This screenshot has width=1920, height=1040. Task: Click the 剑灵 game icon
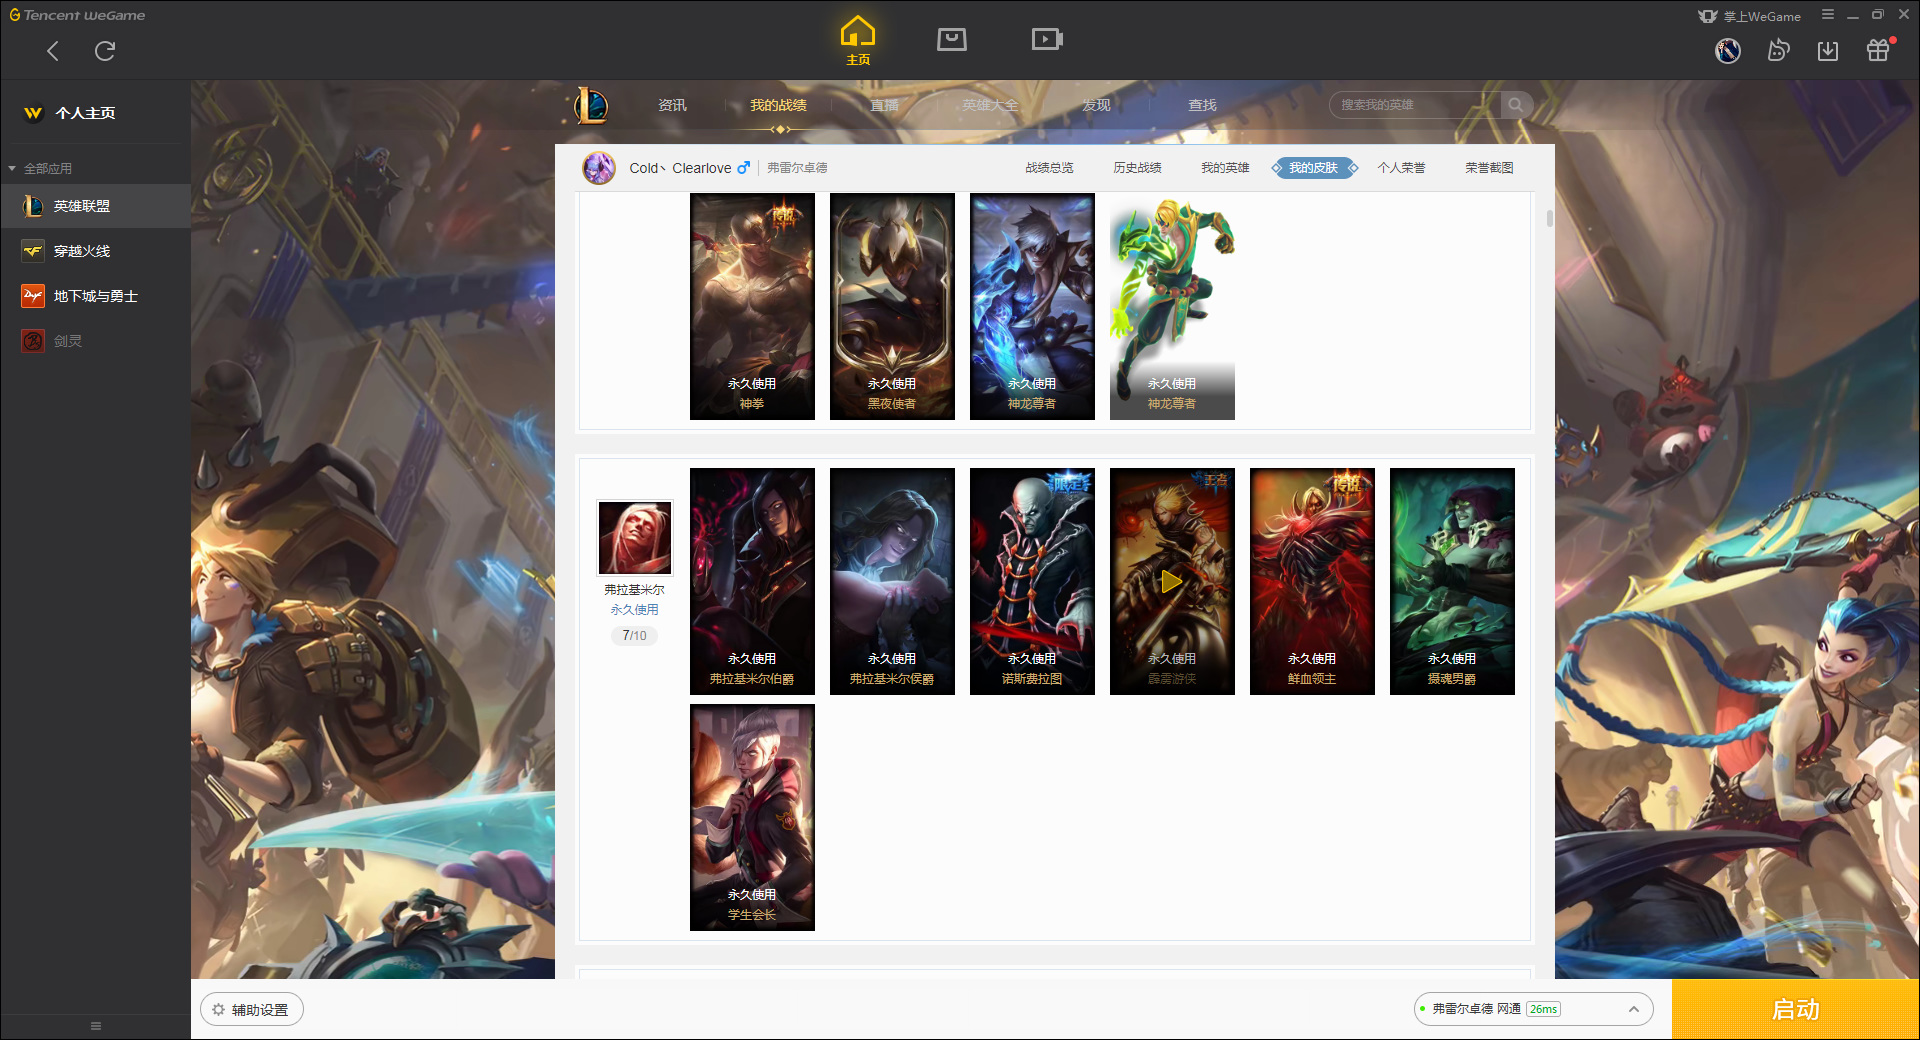33,341
